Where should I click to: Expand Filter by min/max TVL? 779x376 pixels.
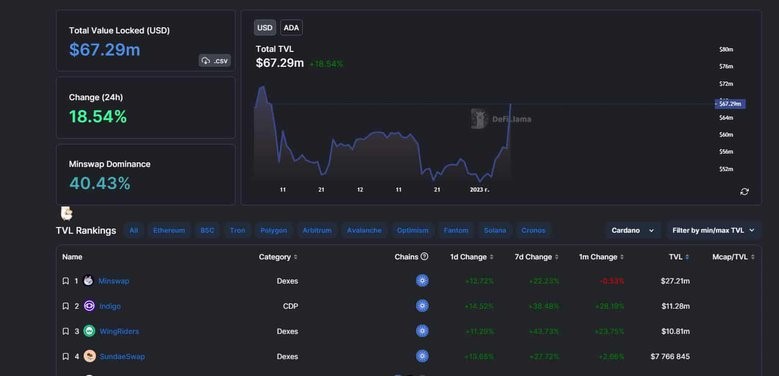click(x=713, y=230)
